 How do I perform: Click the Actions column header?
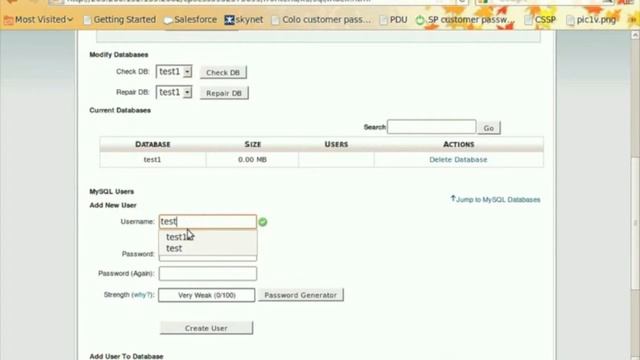click(459, 144)
